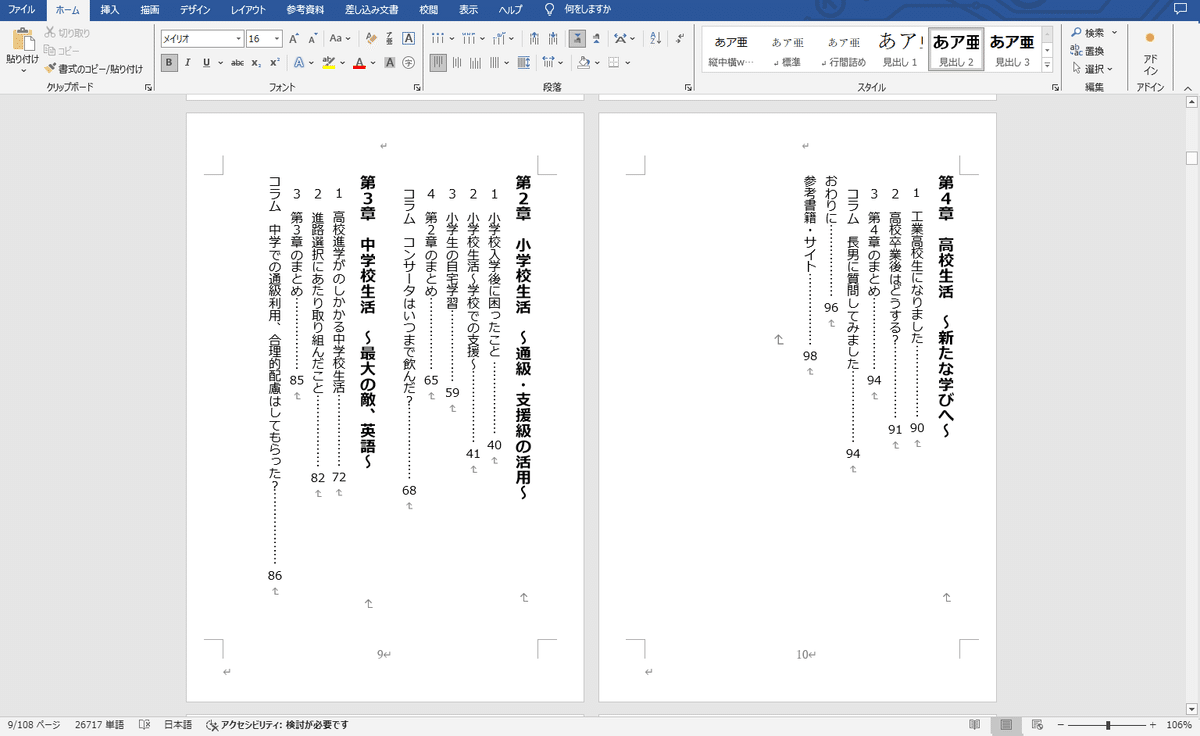Viewport: 1200px width, 736px height.
Task: Show or hide paragraph marks
Action: pos(680,39)
